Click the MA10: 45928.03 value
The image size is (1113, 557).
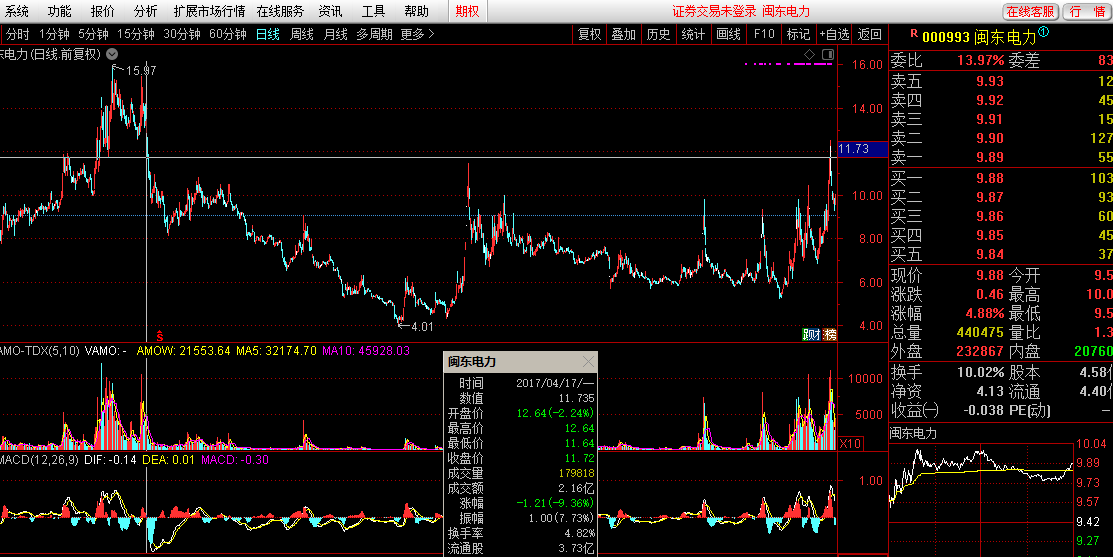click(366, 351)
